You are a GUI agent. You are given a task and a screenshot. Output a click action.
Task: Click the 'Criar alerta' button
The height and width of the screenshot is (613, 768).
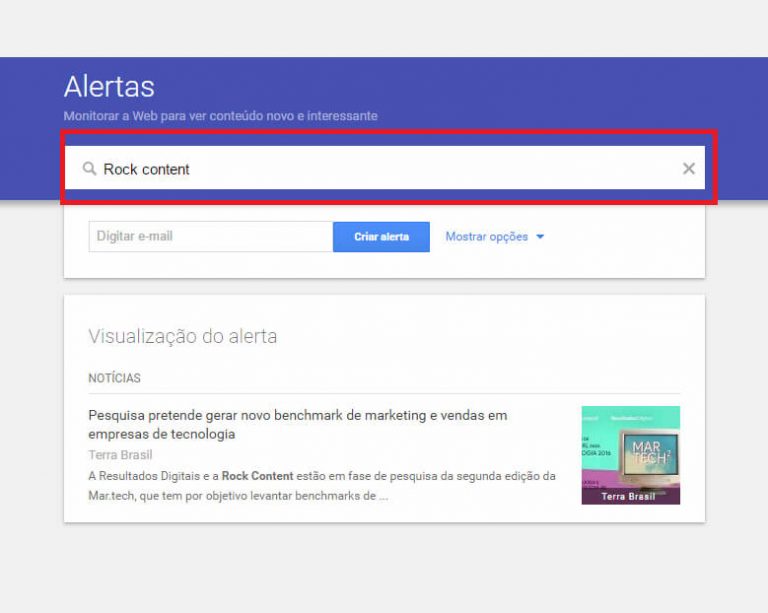pyautogui.click(x=381, y=237)
